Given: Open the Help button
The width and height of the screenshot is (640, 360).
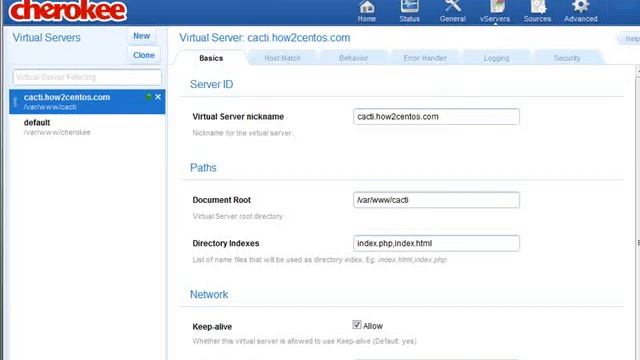Looking at the screenshot, I should 629,39.
